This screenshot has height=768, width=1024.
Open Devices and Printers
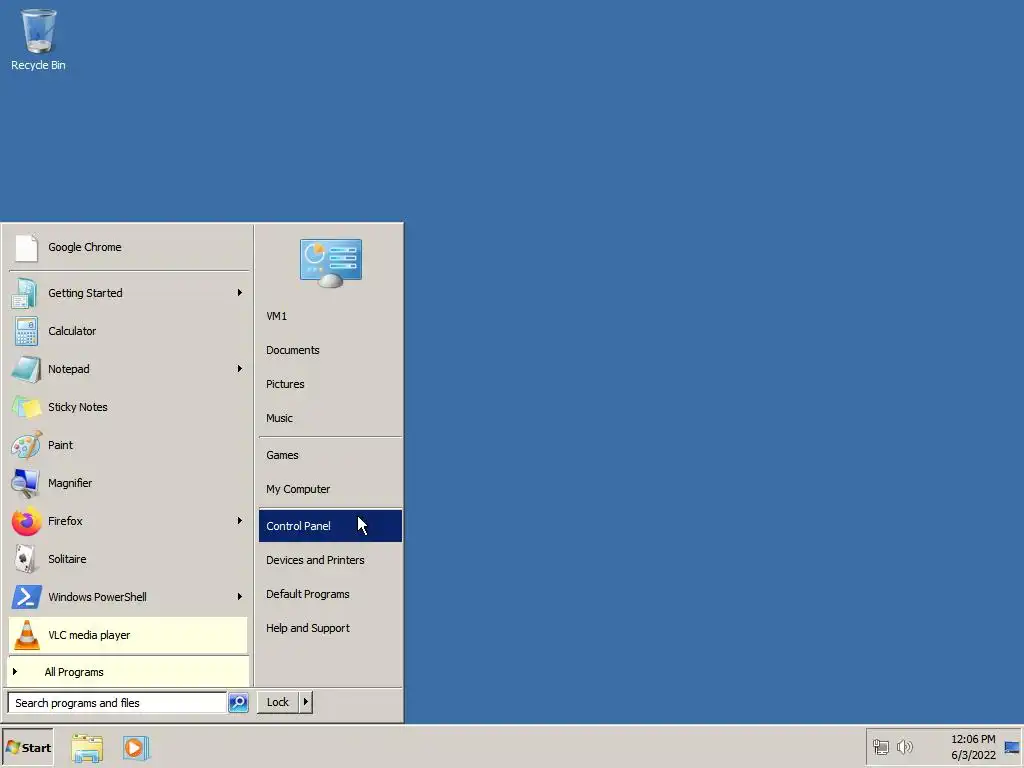pos(330,560)
